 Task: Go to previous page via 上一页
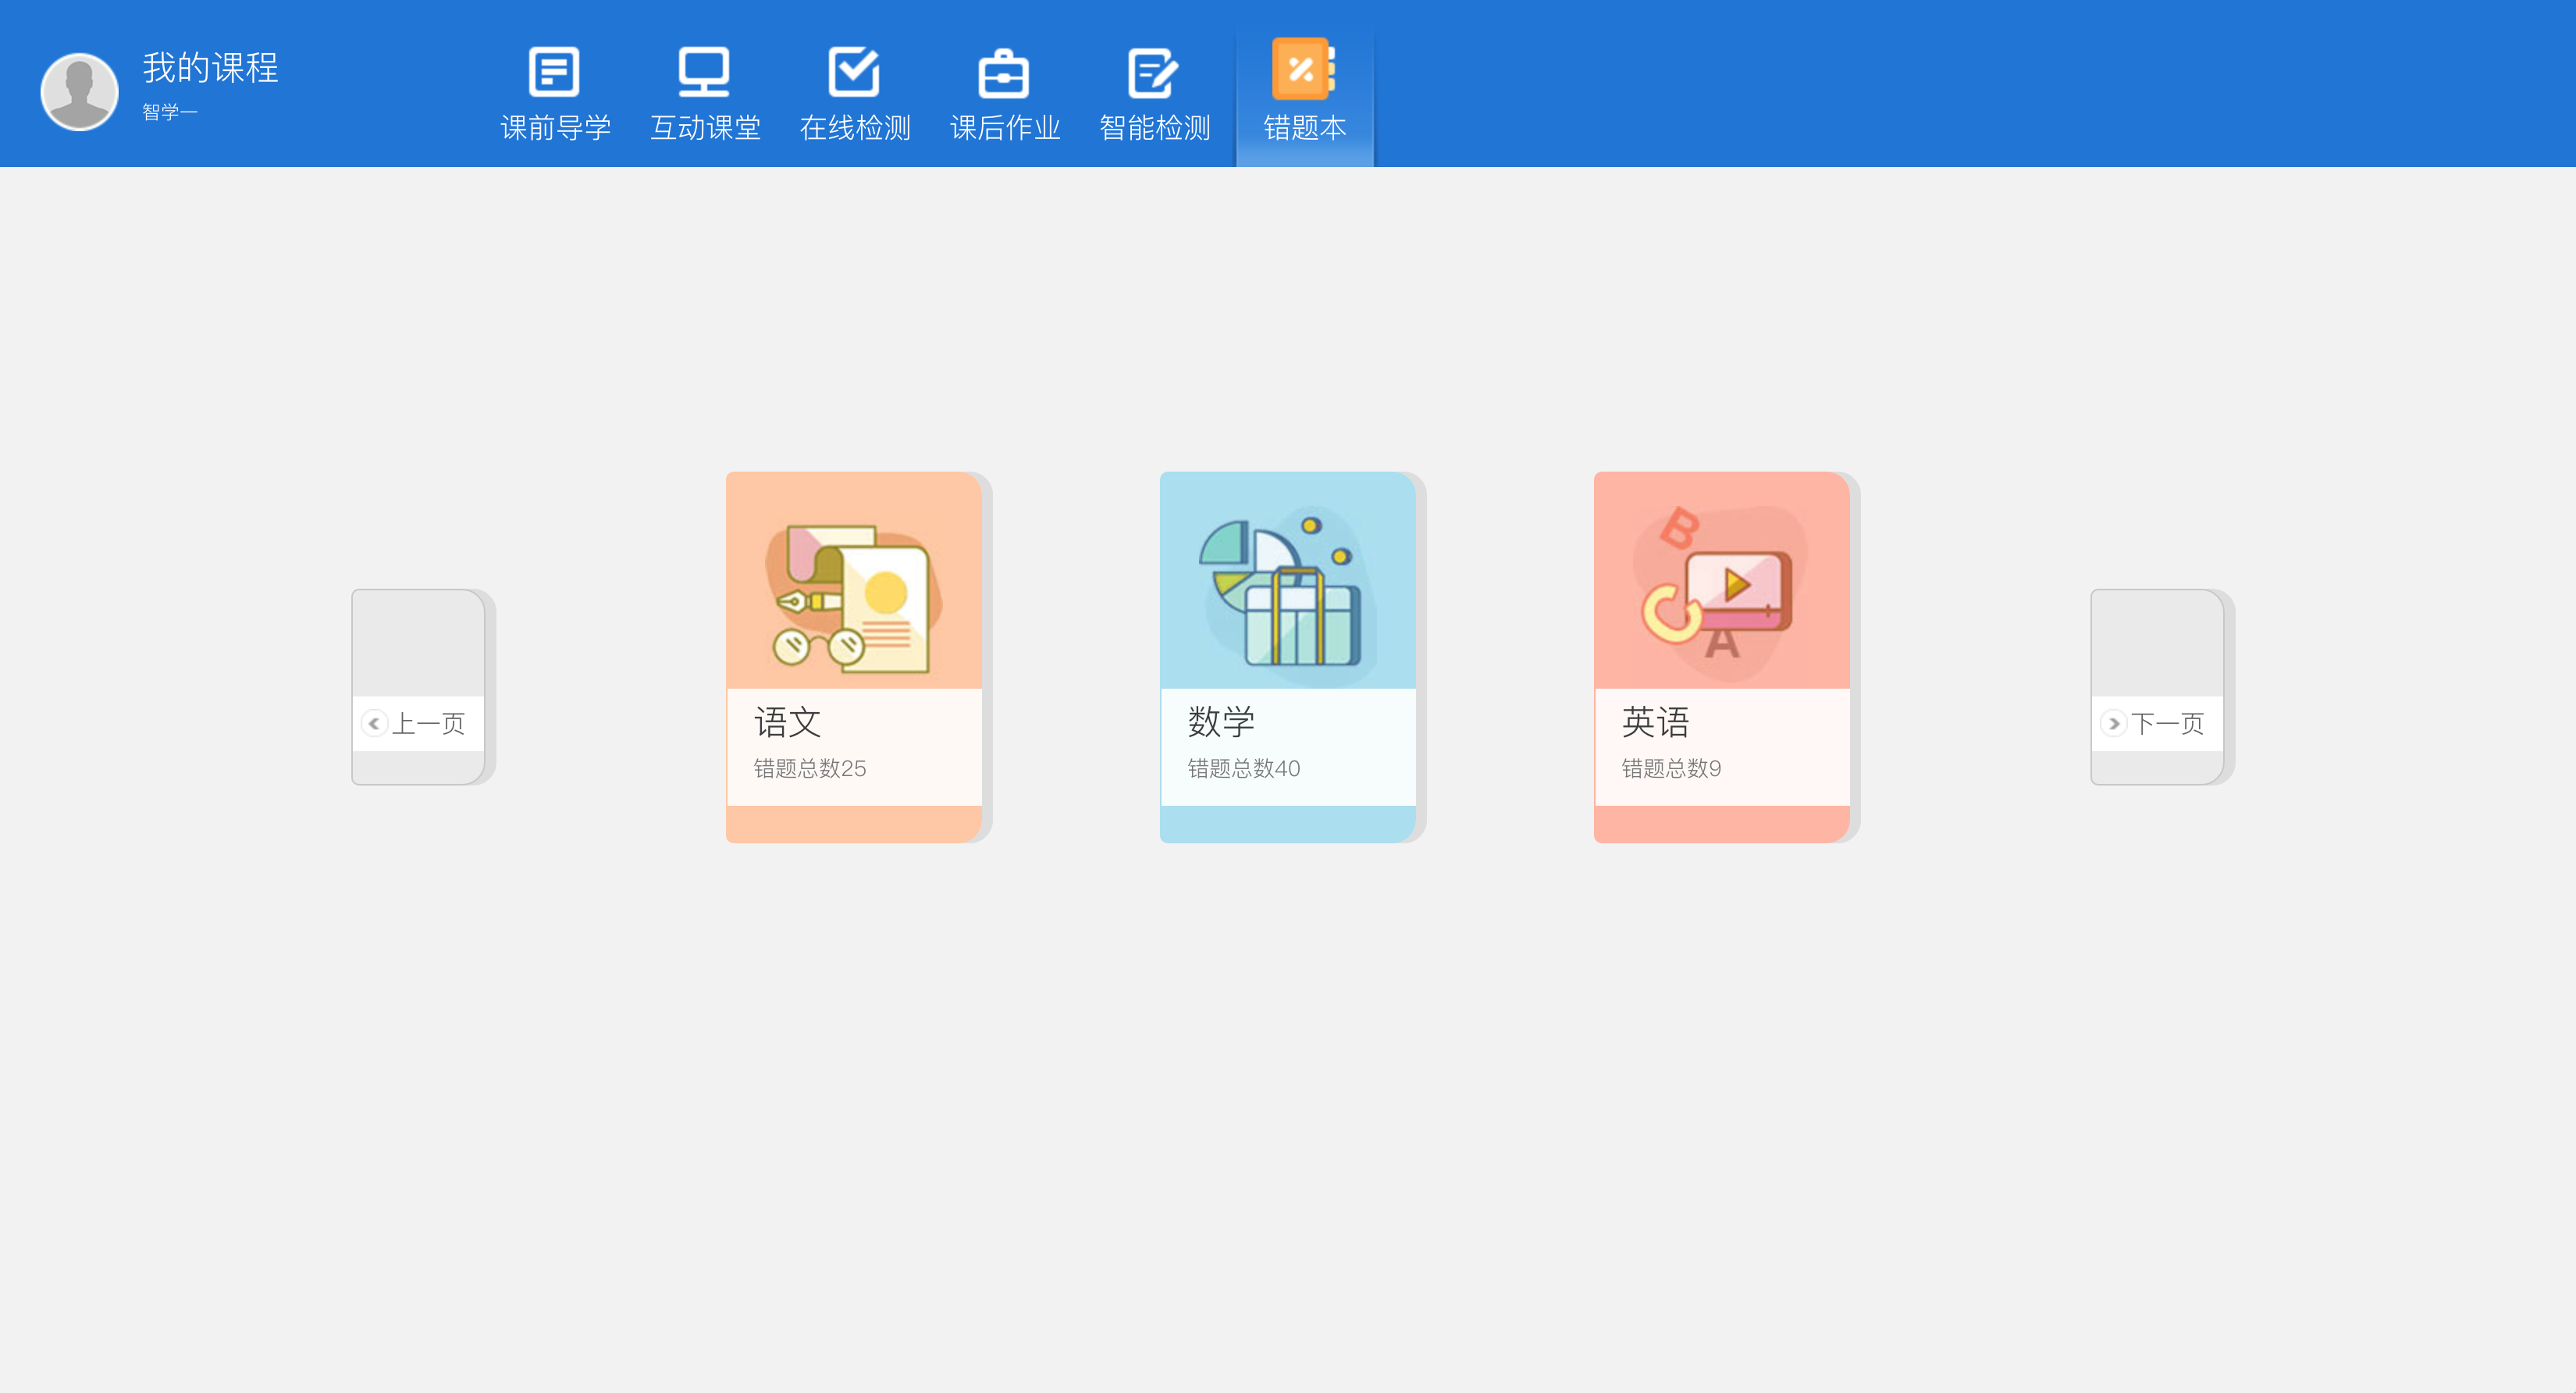pyautogui.click(x=428, y=723)
